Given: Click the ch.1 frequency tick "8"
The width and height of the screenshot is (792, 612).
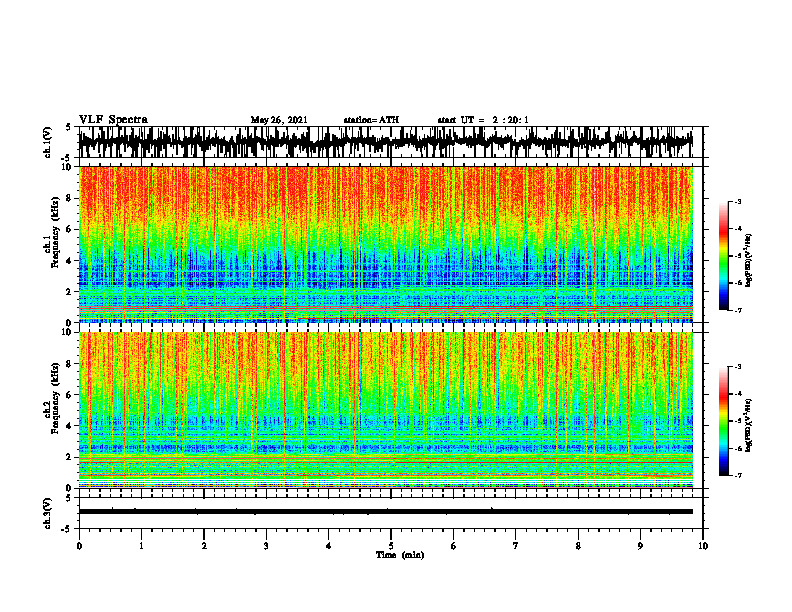Looking at the screenshot, I should click(70, 198).
